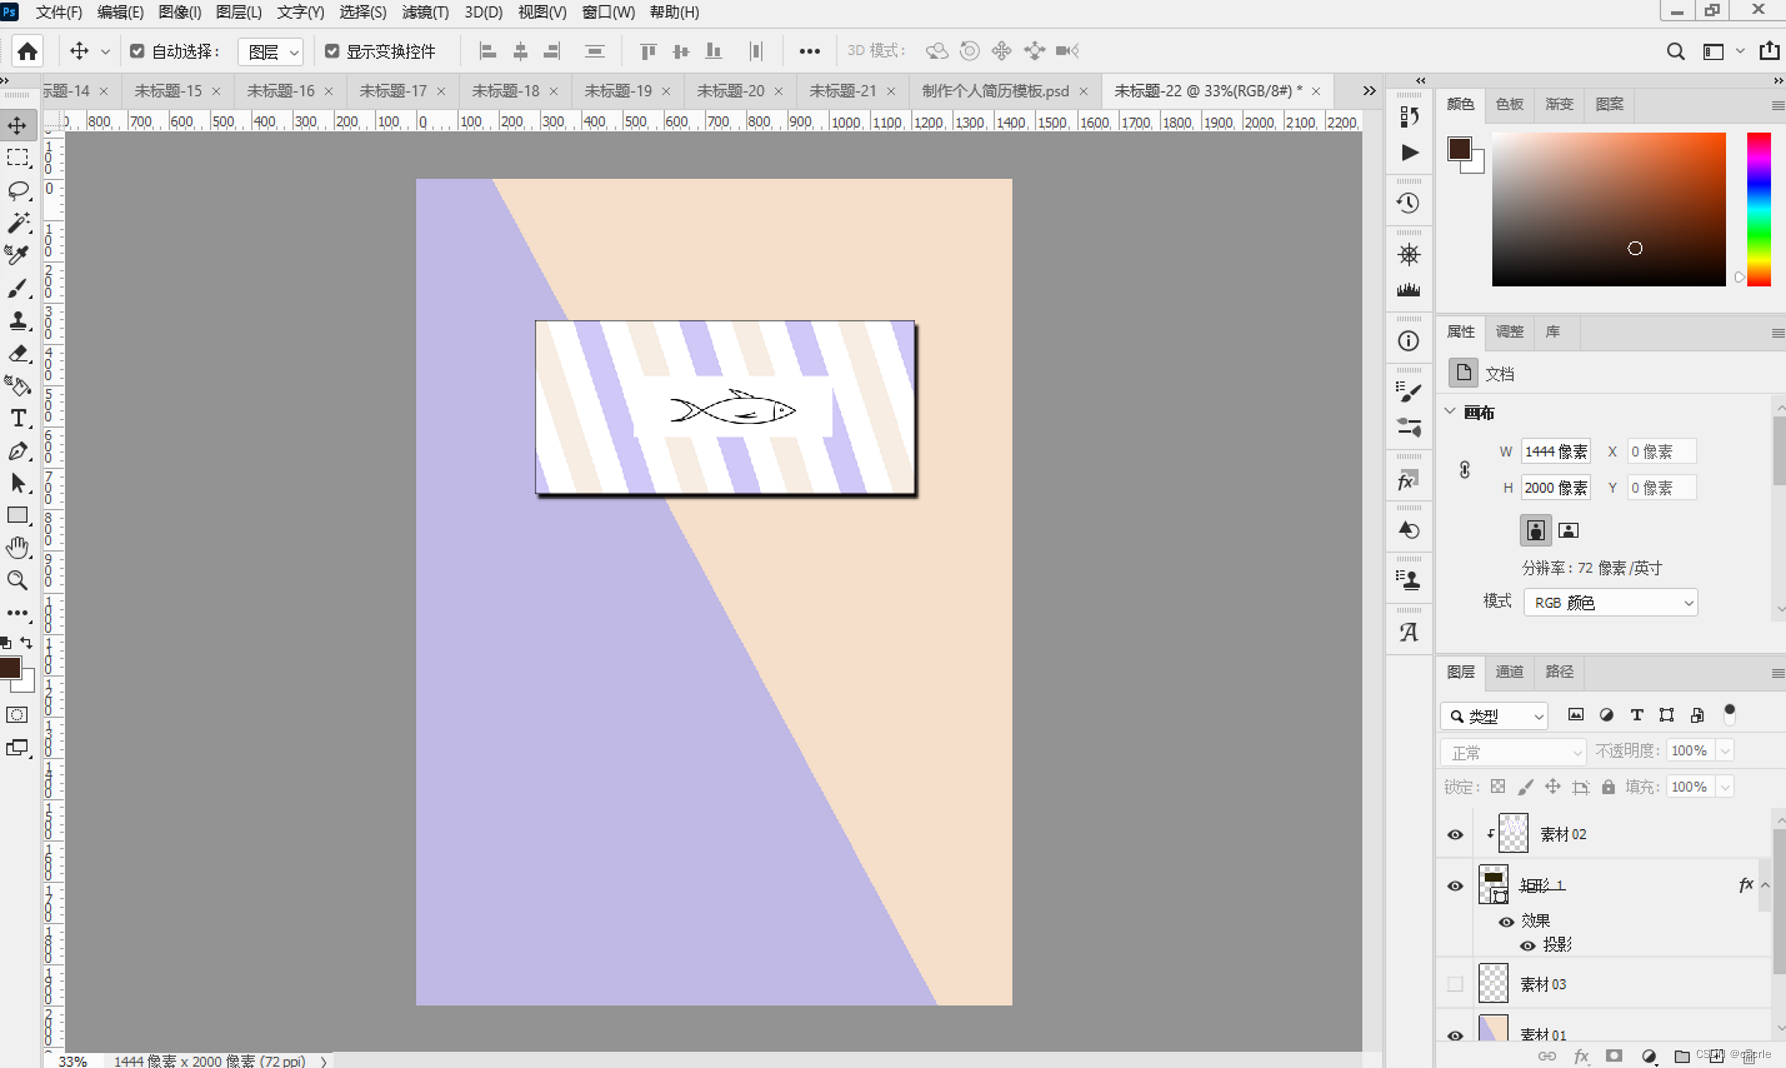This screenshot has width=1786, height=1068.
Task: Switch to the 色板 tab
Action: (x=1509, y=104)
